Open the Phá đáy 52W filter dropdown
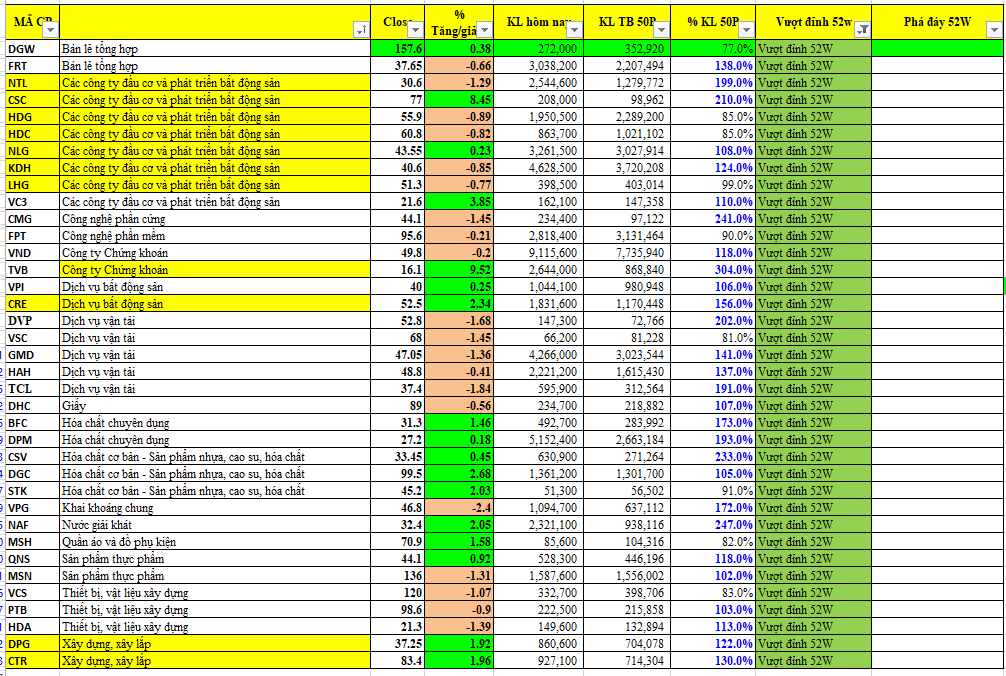 click(994, 31)
